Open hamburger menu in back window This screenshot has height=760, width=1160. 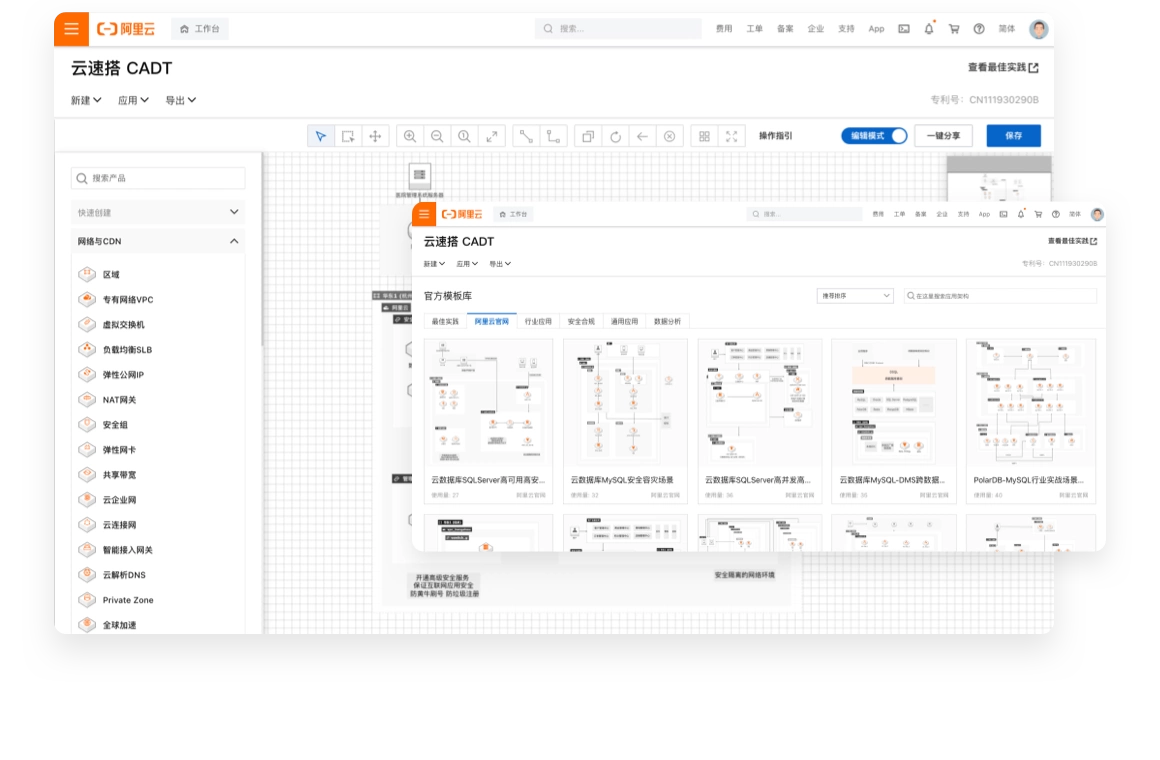(x=71, y=29)
